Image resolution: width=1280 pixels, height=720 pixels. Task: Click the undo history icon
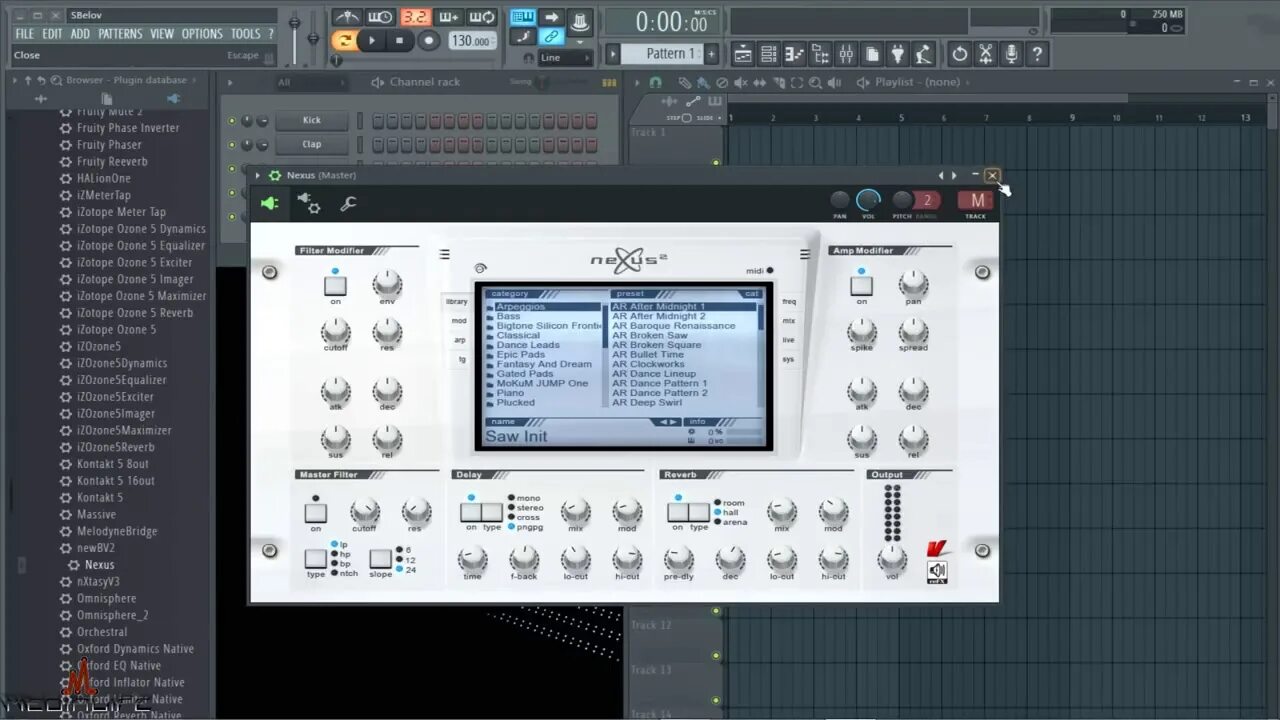click(x=960, y=54)
